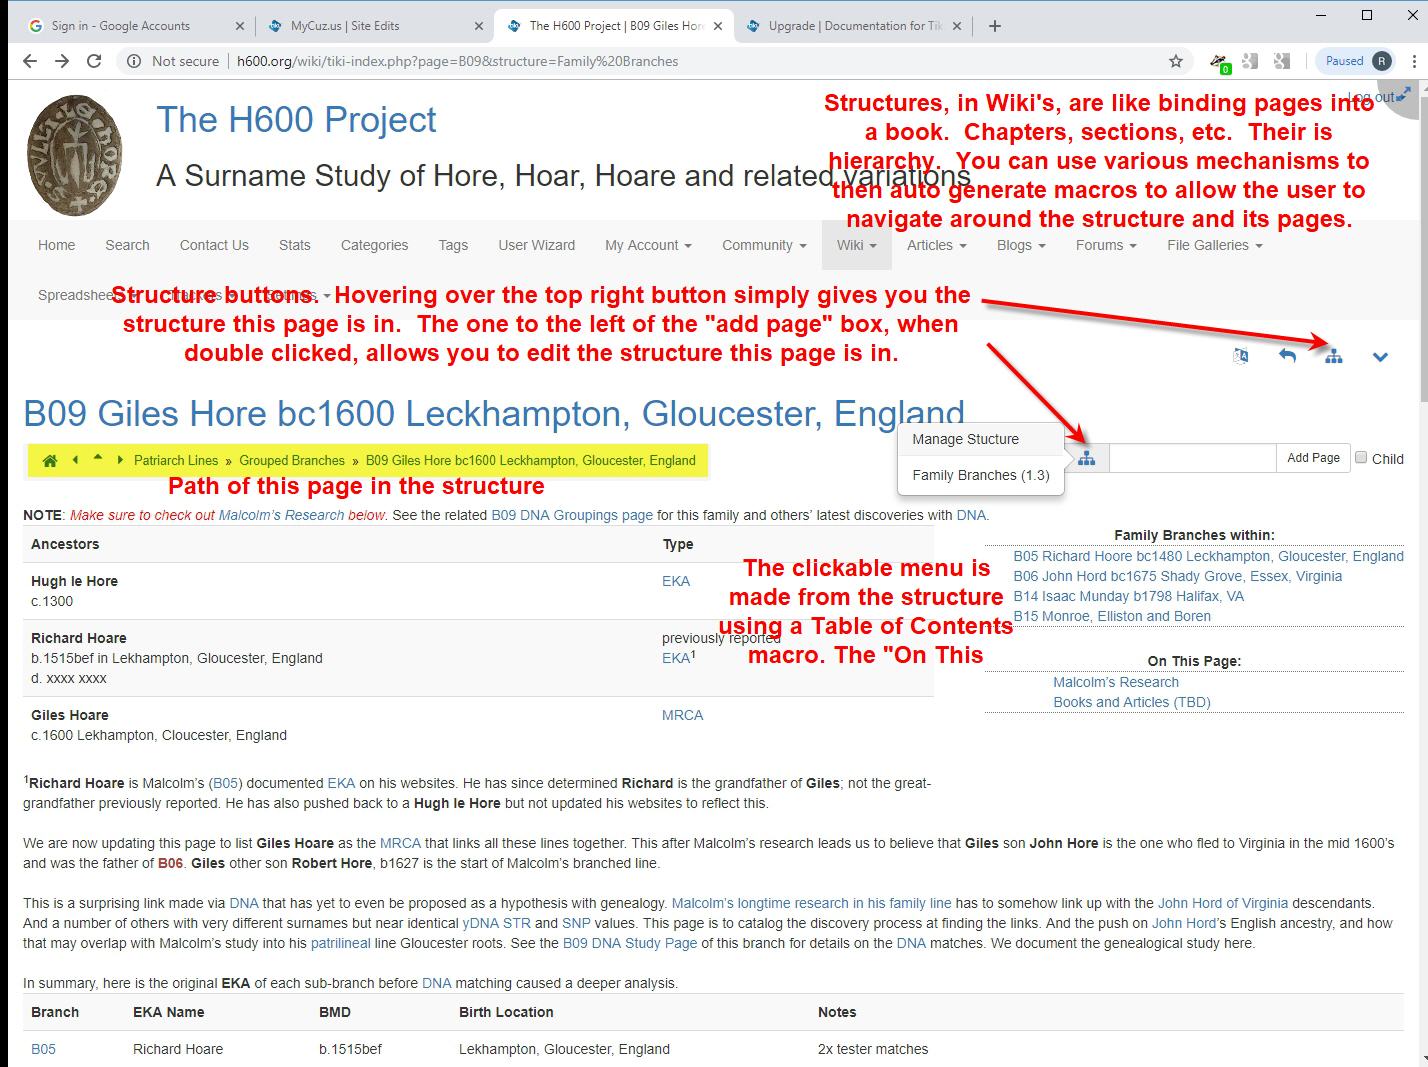Go to previous page in structure
The image size is (1428, 1067).
[x=75, y=460]
